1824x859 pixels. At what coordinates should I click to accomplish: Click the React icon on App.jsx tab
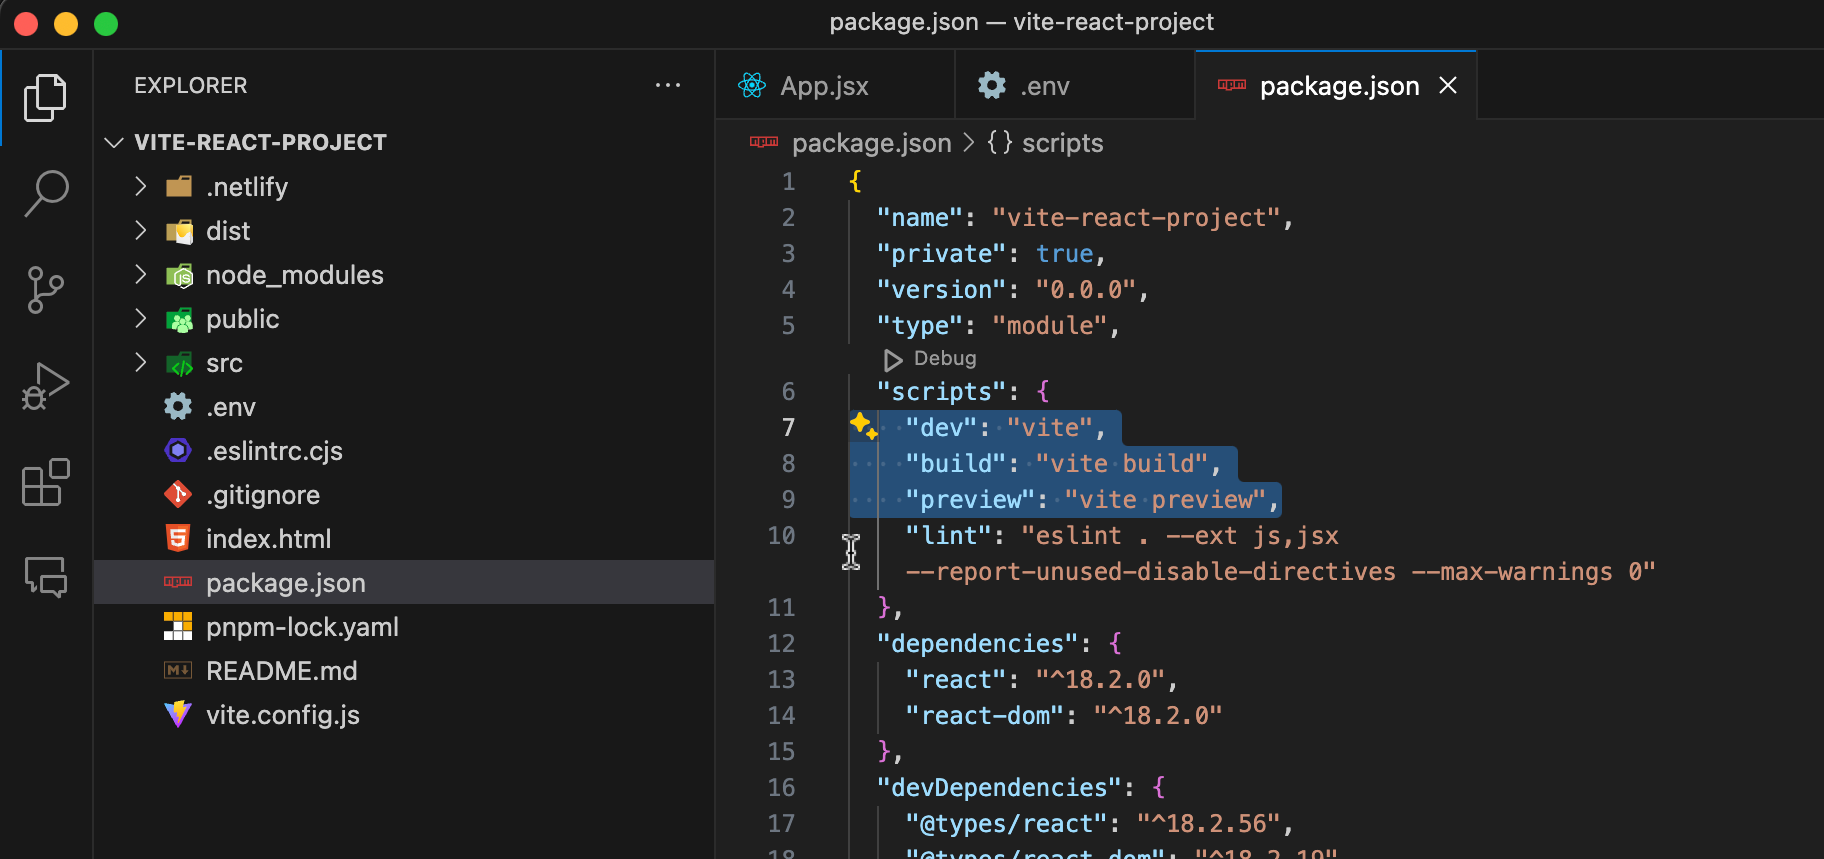coord(752,85)
